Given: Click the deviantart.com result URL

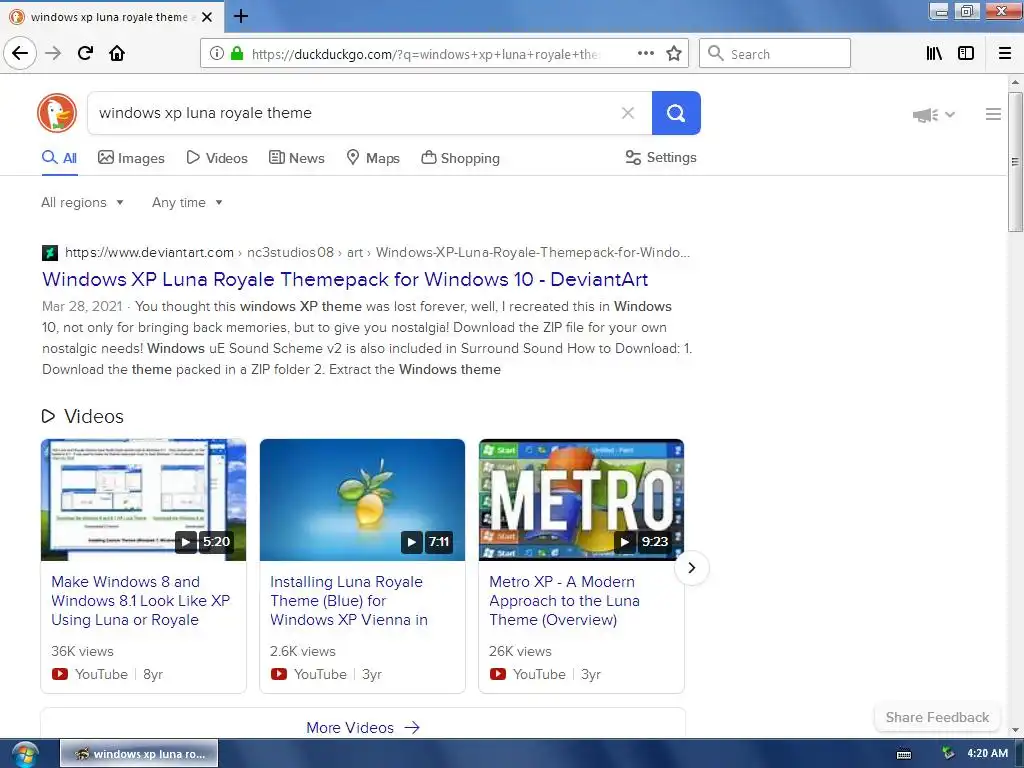Looking at the screenshot, I should pyautogui.click(x=377, y=253).
